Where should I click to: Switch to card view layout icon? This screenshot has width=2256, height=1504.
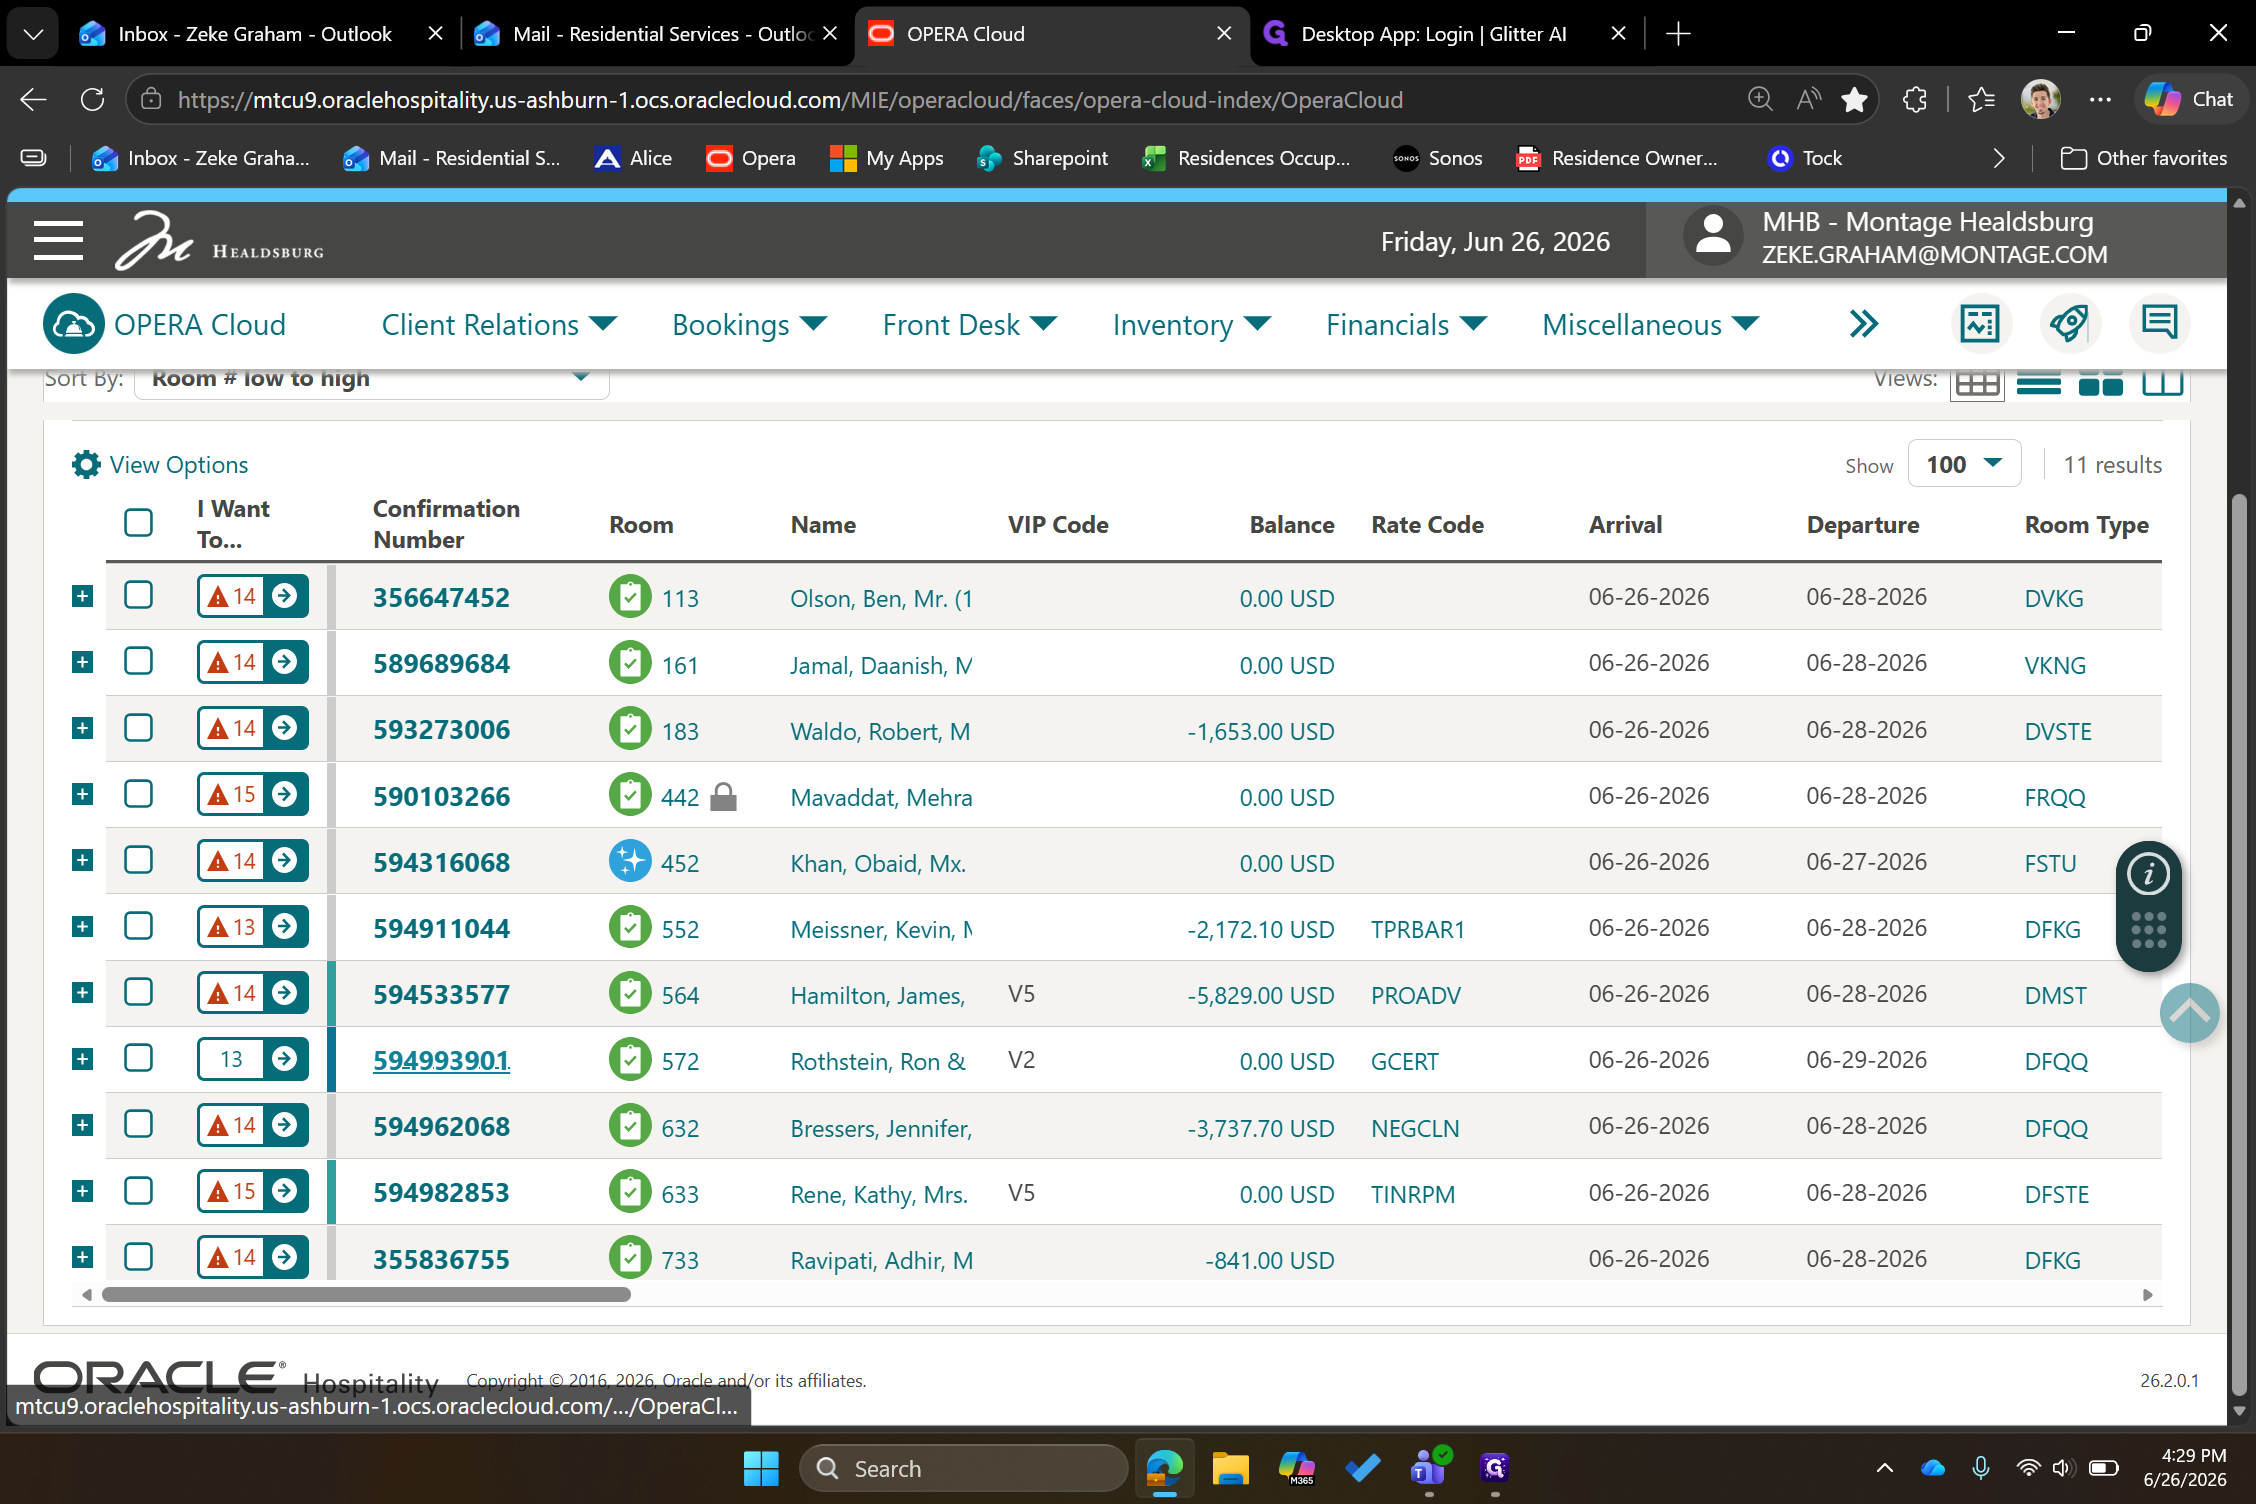tap(2100, 383)
